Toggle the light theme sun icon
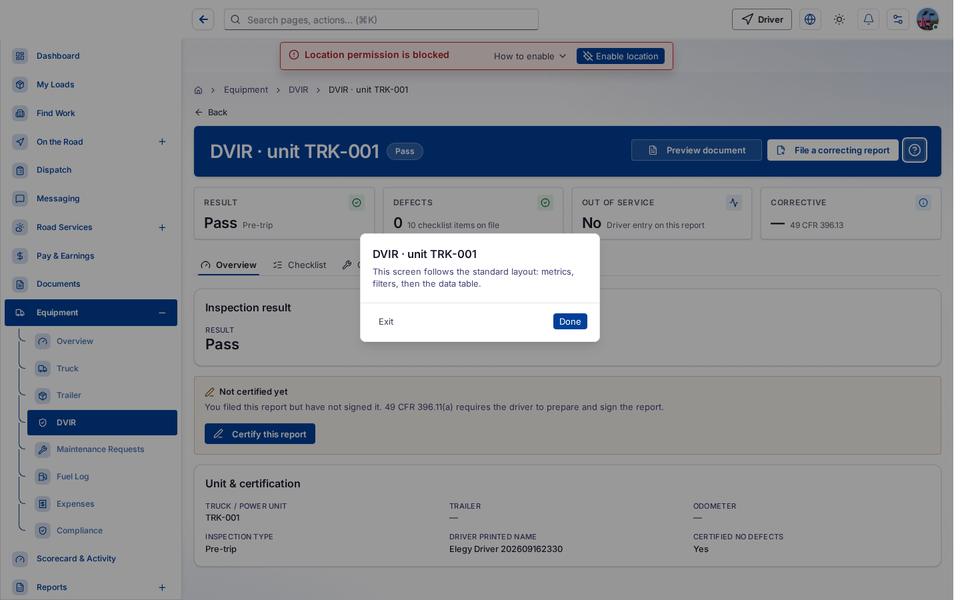Screen dimensions: 960x600 839,20
